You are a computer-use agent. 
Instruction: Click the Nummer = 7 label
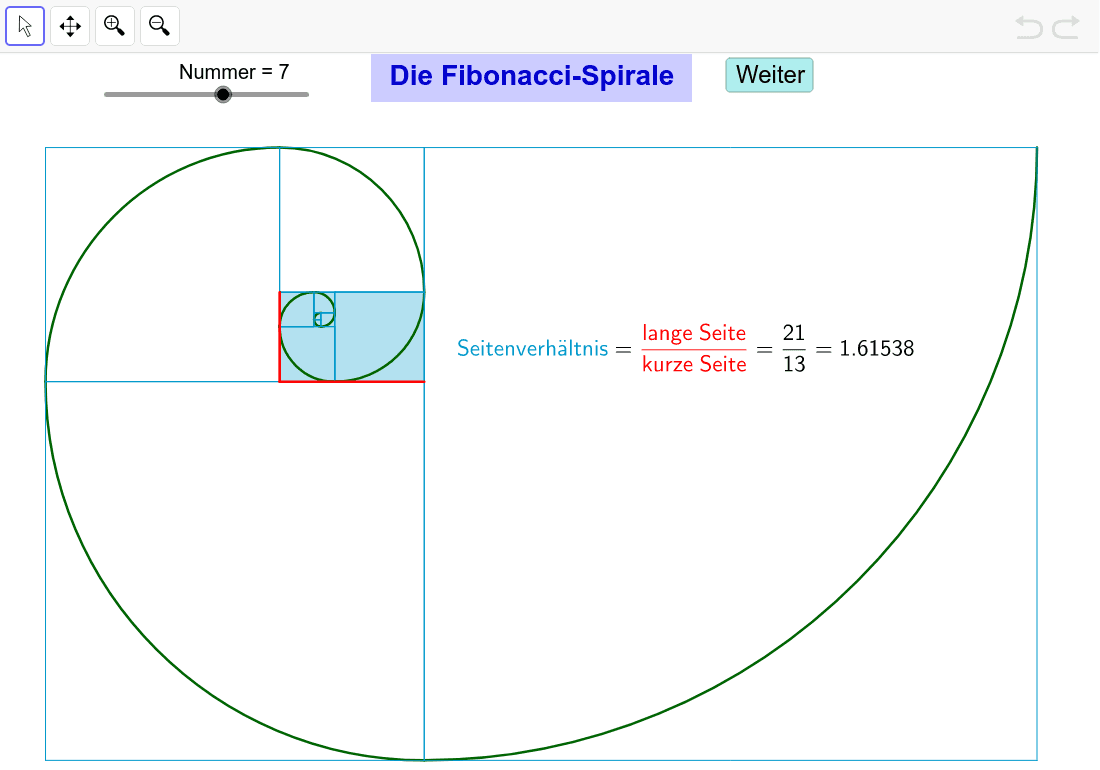click(234, 72)
